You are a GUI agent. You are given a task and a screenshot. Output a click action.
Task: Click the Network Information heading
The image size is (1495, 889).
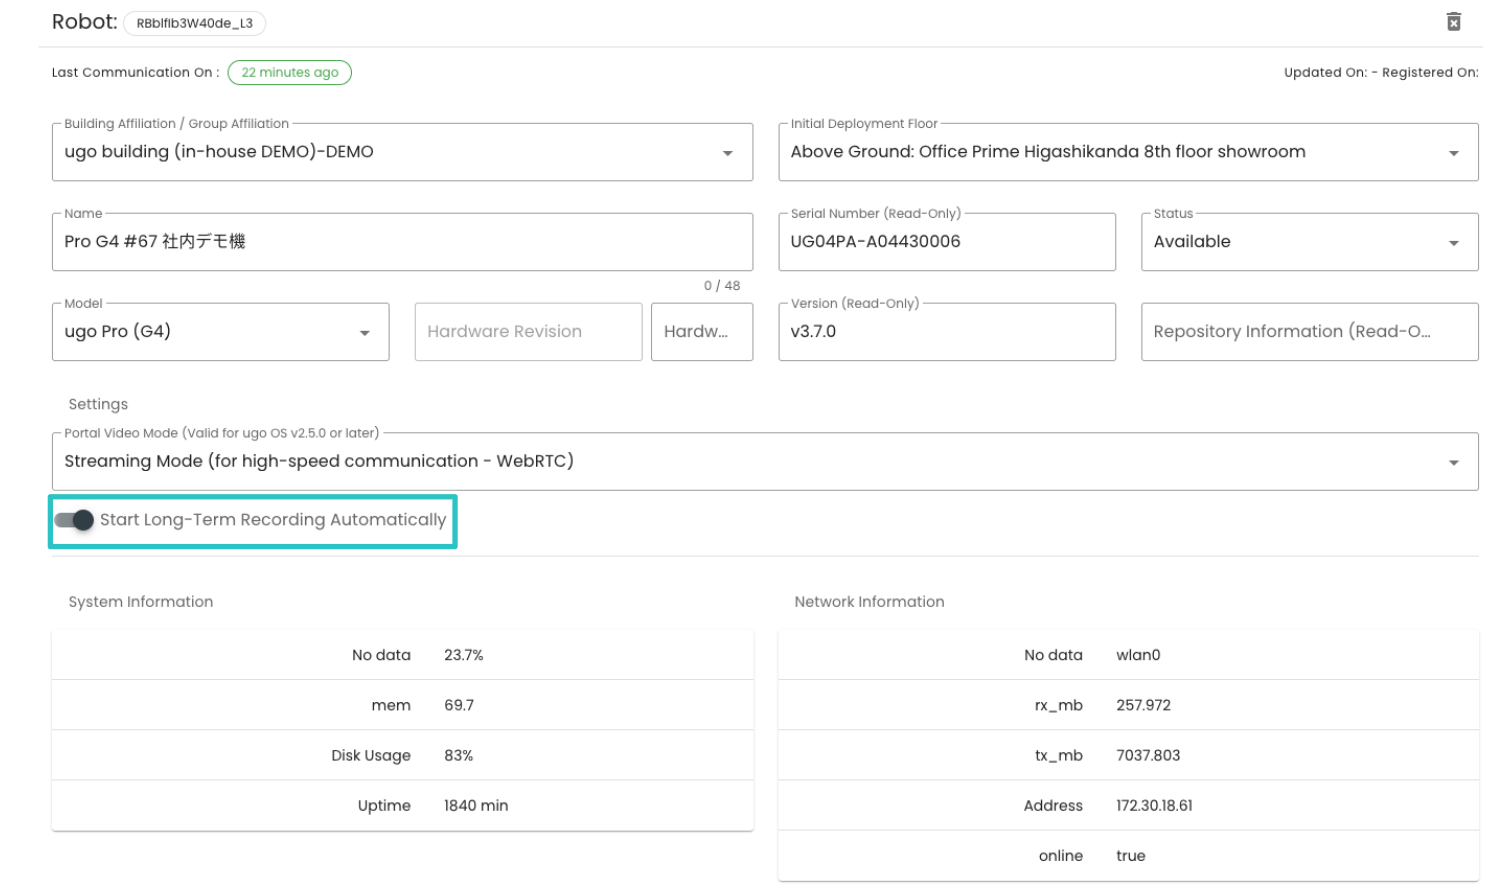tap(869, 602)
